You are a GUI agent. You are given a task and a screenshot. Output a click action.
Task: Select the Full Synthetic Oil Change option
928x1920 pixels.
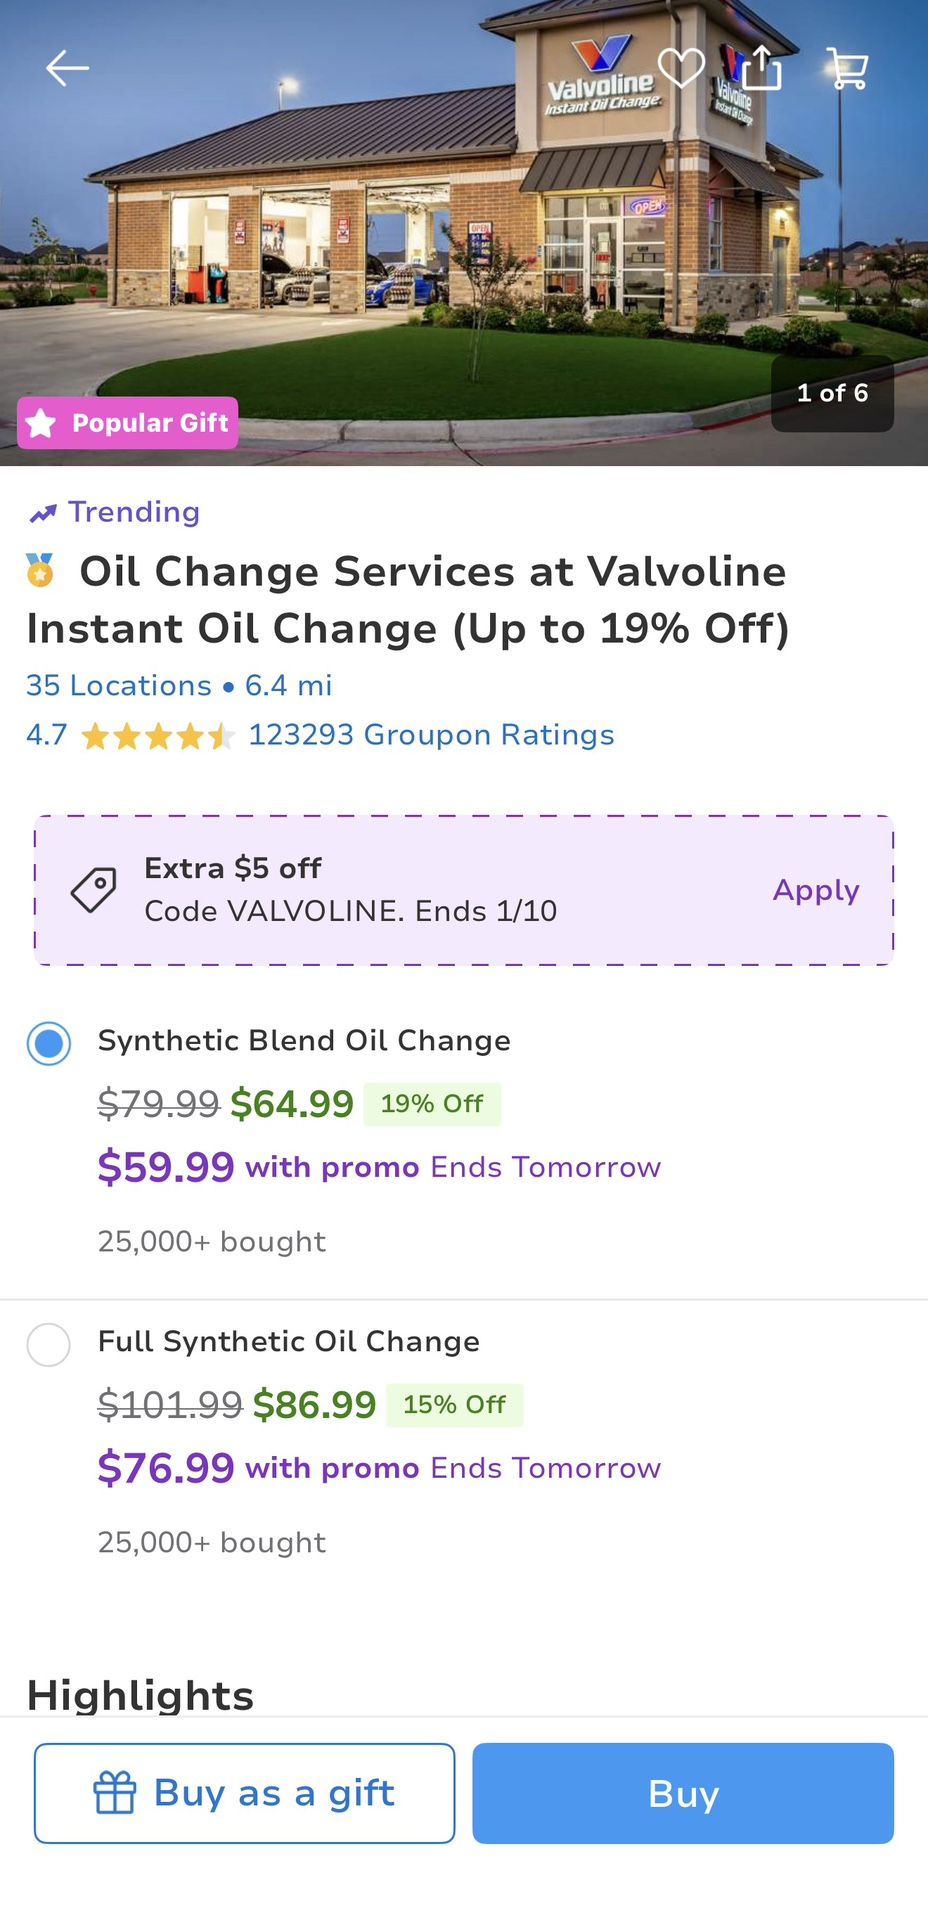[x=49, y=1345]
